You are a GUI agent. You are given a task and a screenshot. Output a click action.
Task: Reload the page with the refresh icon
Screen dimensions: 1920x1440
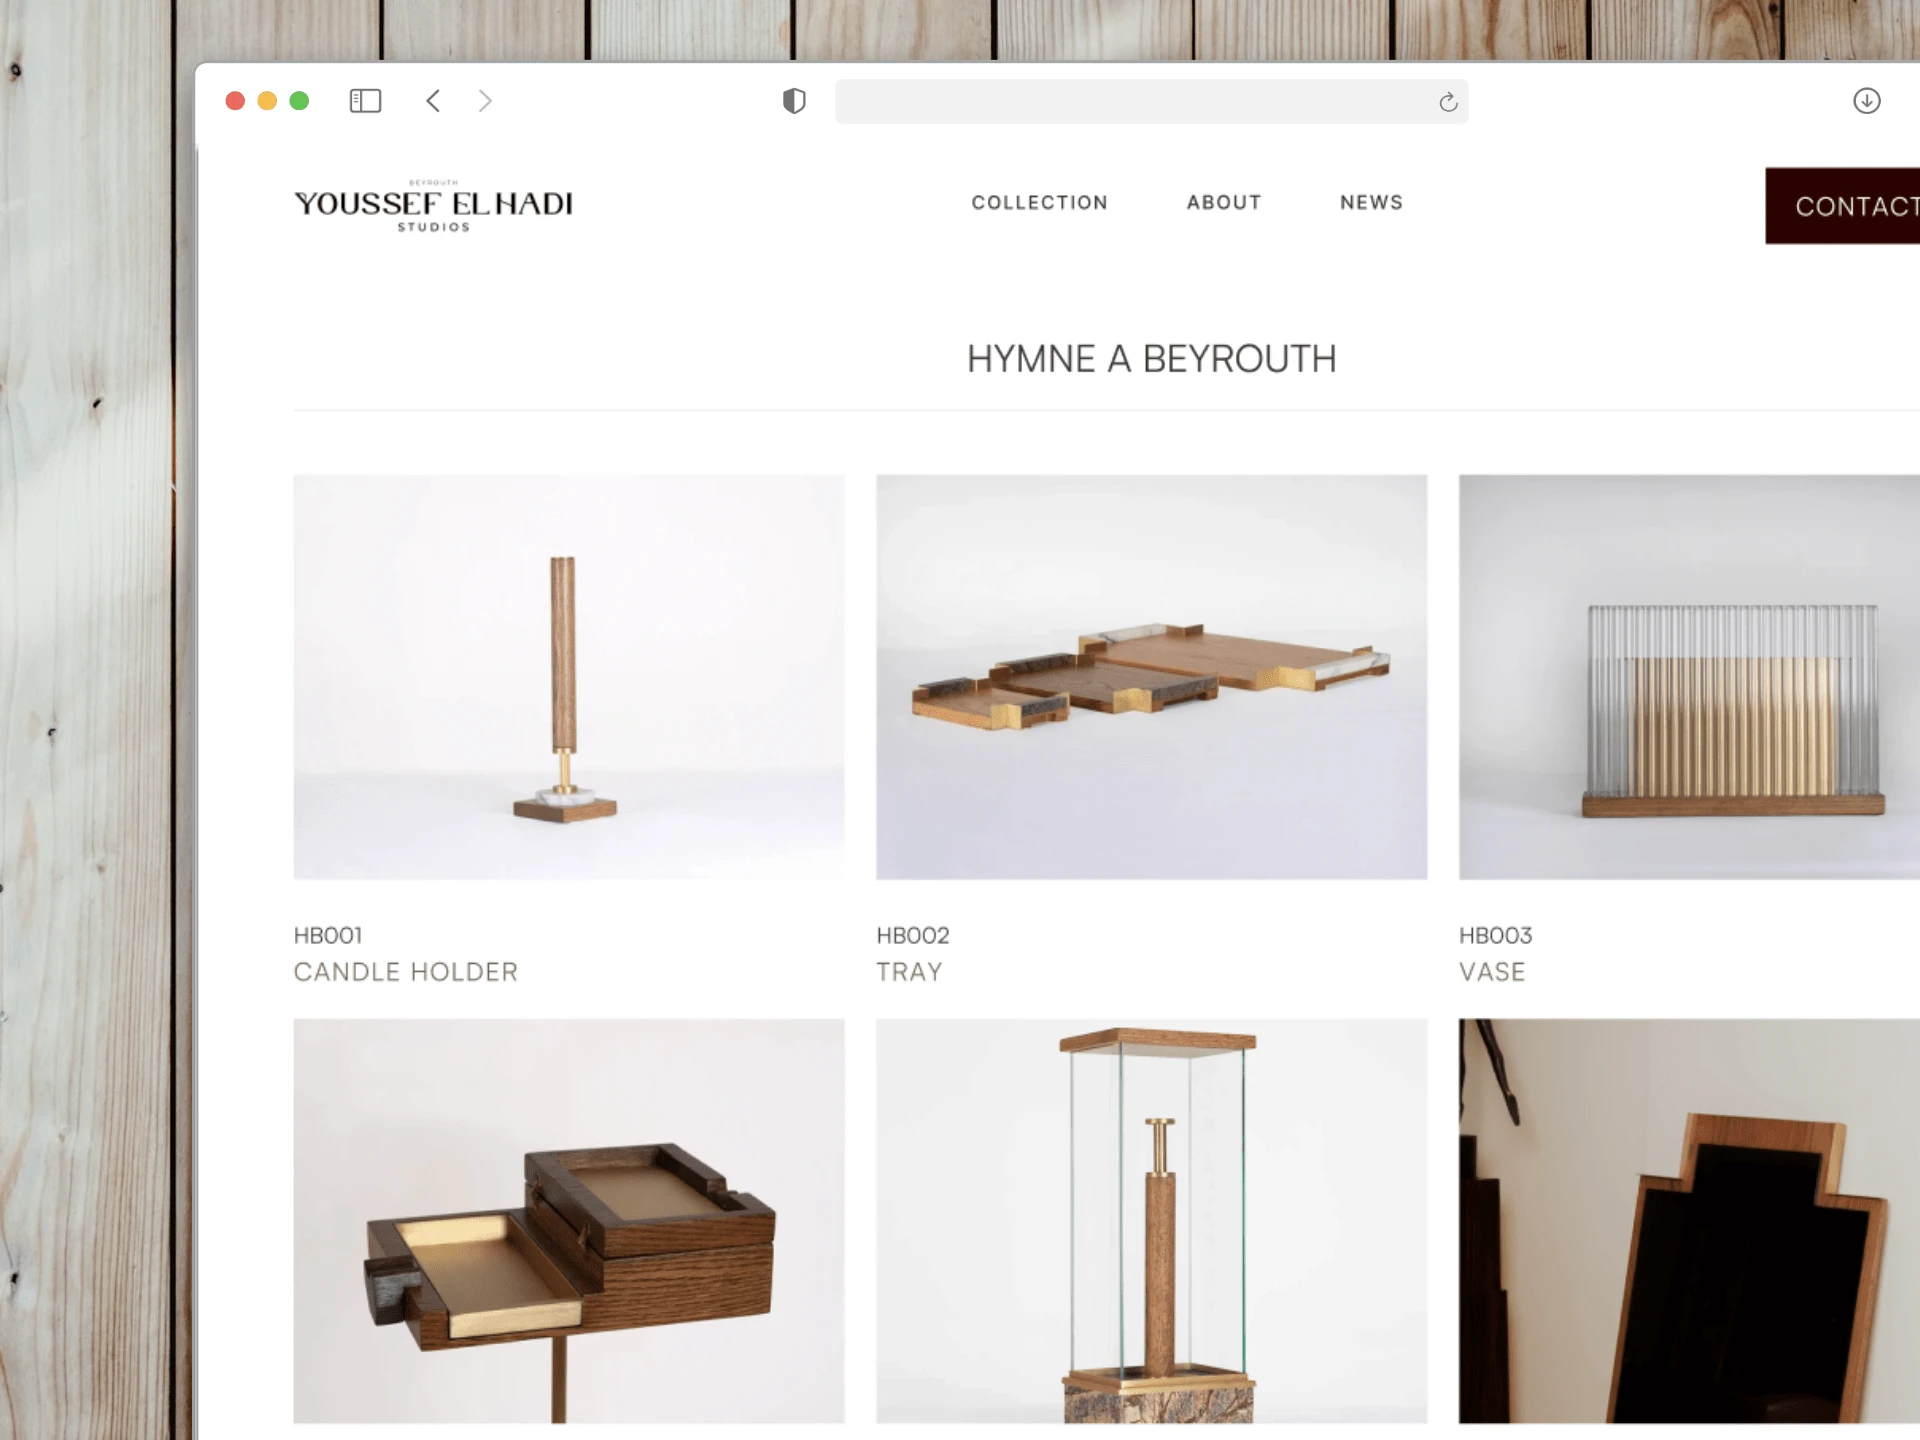pos(1448,102)
